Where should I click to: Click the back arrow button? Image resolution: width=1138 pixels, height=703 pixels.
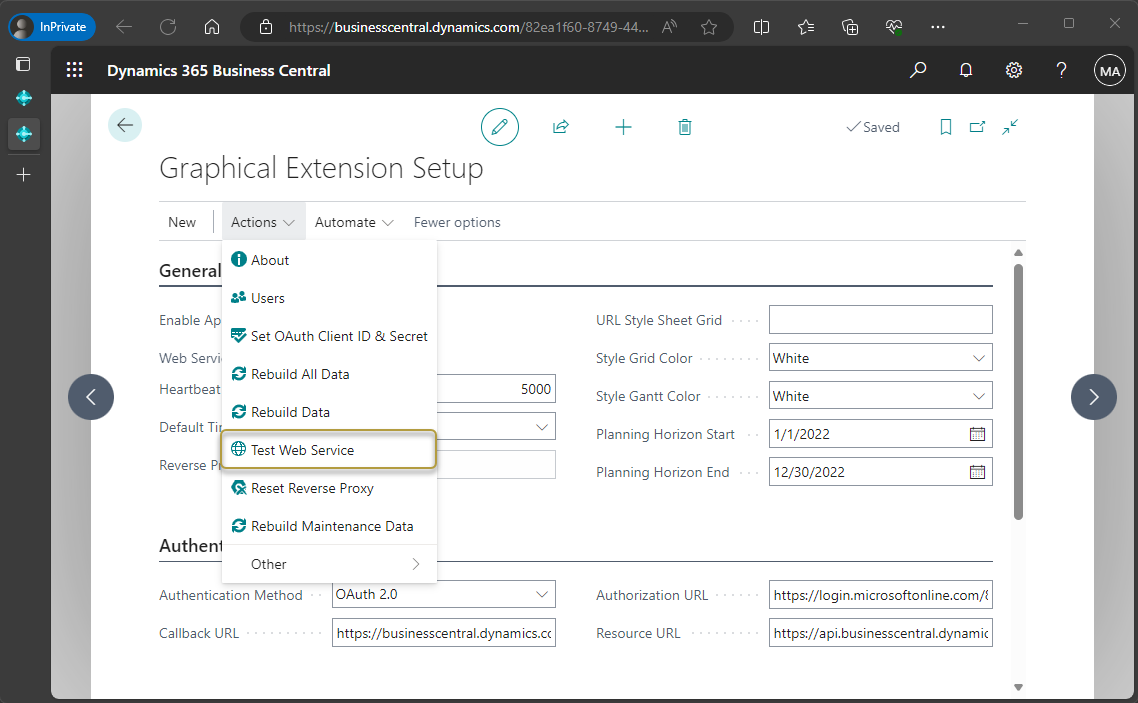pos(125,125)
